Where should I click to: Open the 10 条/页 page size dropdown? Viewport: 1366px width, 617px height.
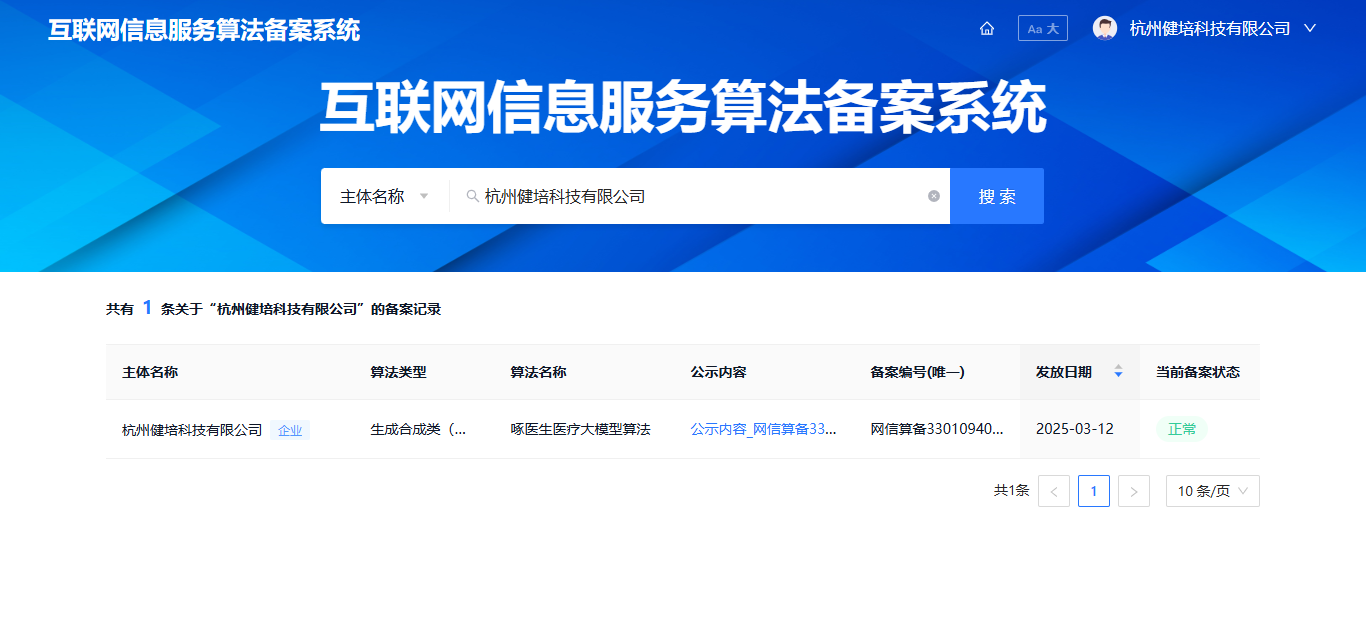tap(1212, 491)
